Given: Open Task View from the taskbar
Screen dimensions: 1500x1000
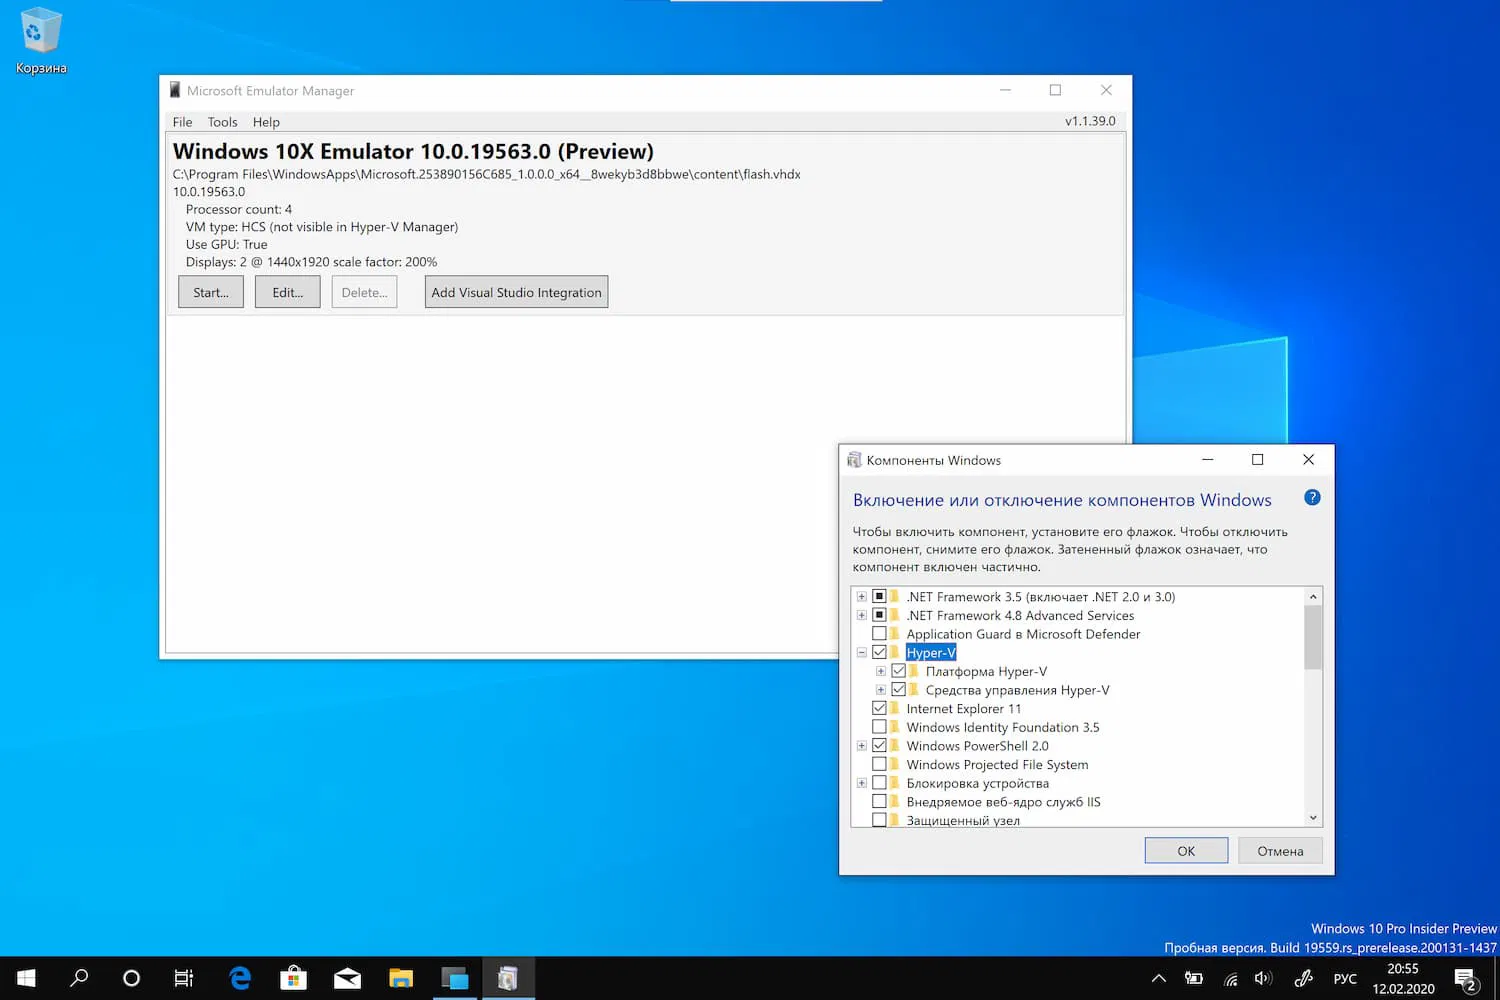Looking at the screenshot, I should coord(184,978).
